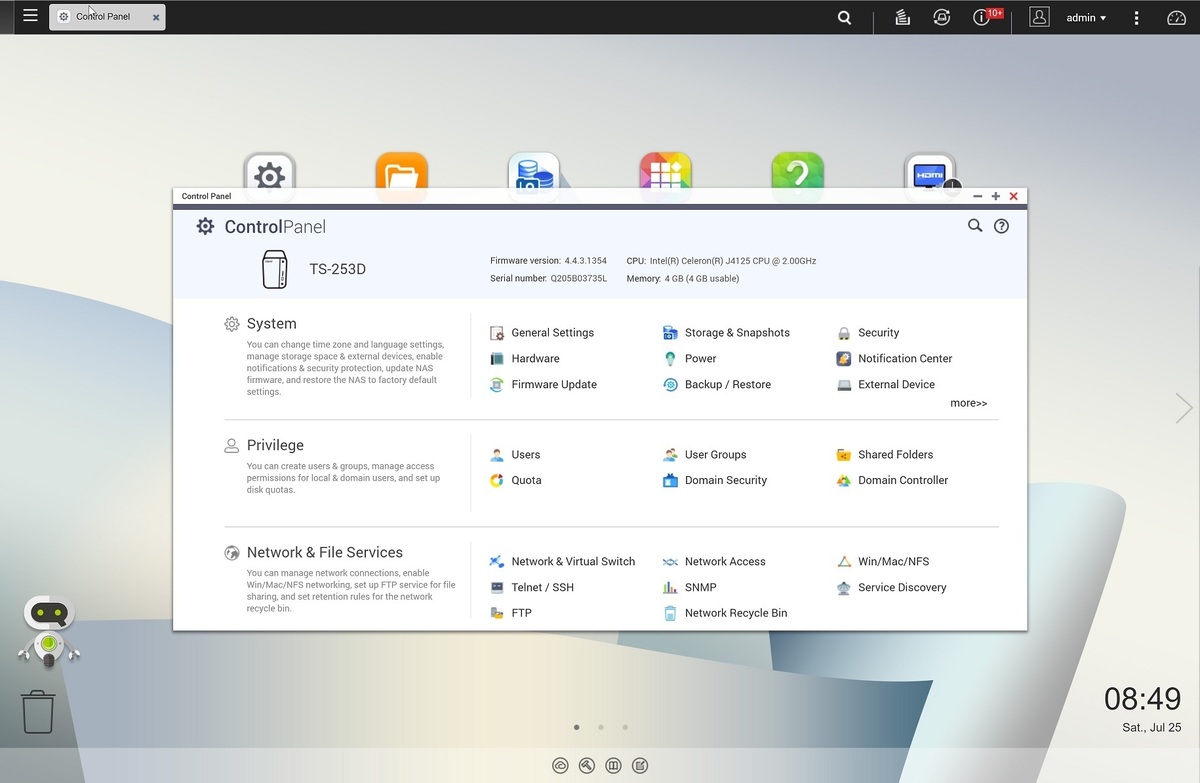Minimize the Control Panel window
The height and width of the screenshot is (783, 1200).
tap(977, 197)
